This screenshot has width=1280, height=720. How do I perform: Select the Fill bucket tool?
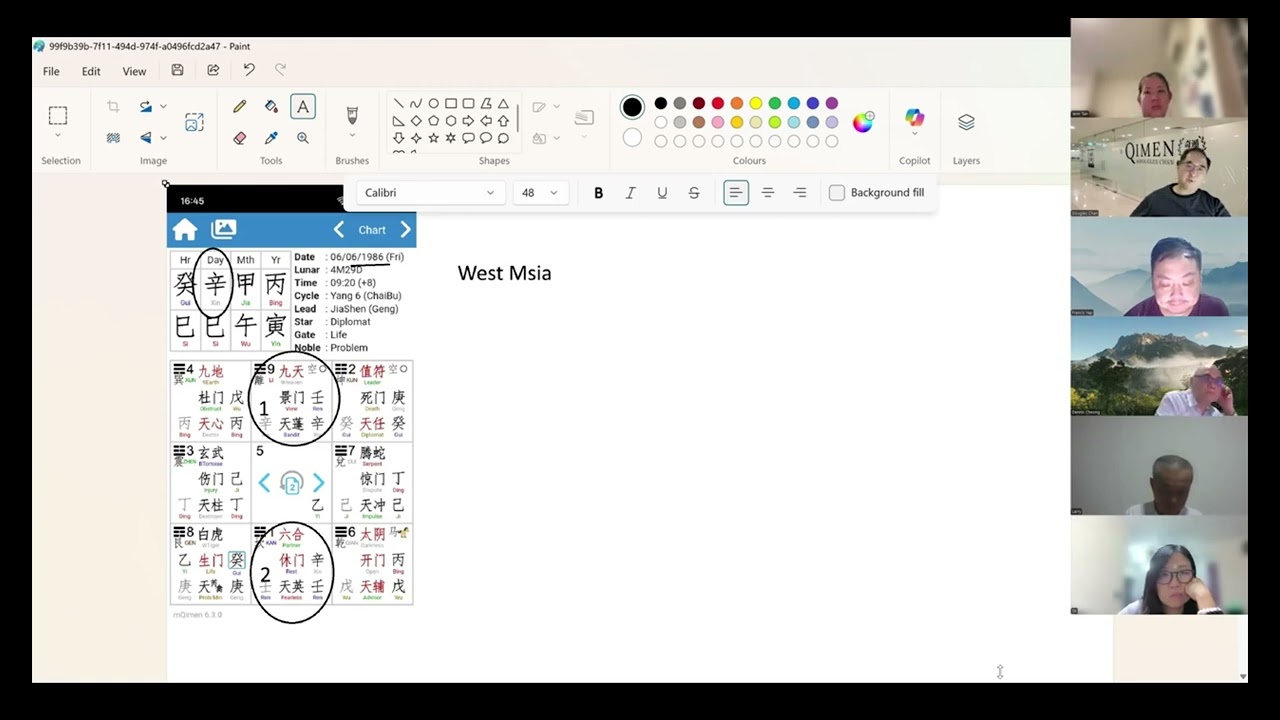point(271,106)
